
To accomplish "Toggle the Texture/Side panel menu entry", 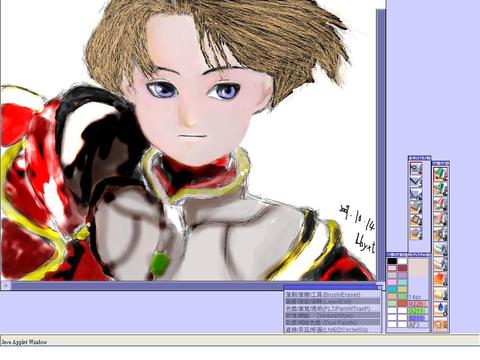I will pos(332,315).
